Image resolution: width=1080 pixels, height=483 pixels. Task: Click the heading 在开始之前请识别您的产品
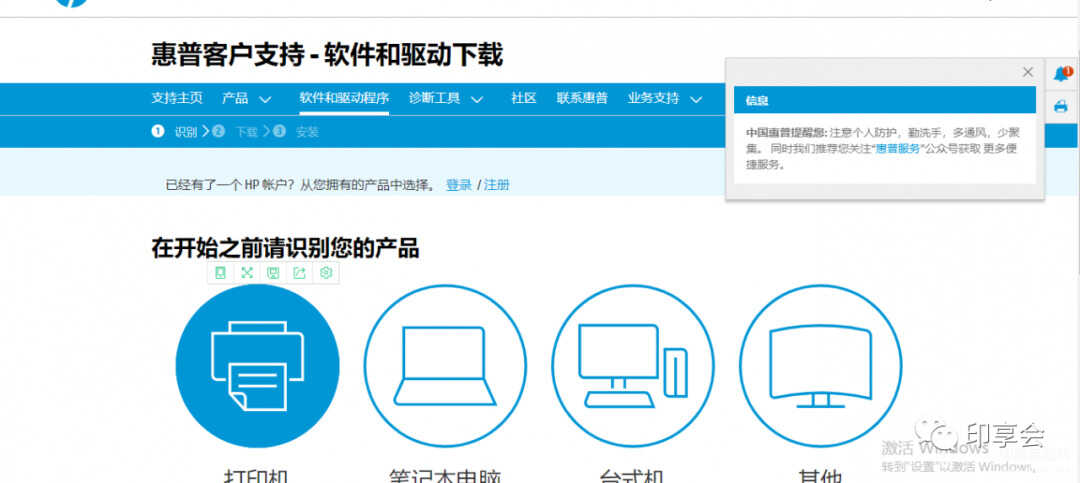point(285,247)
